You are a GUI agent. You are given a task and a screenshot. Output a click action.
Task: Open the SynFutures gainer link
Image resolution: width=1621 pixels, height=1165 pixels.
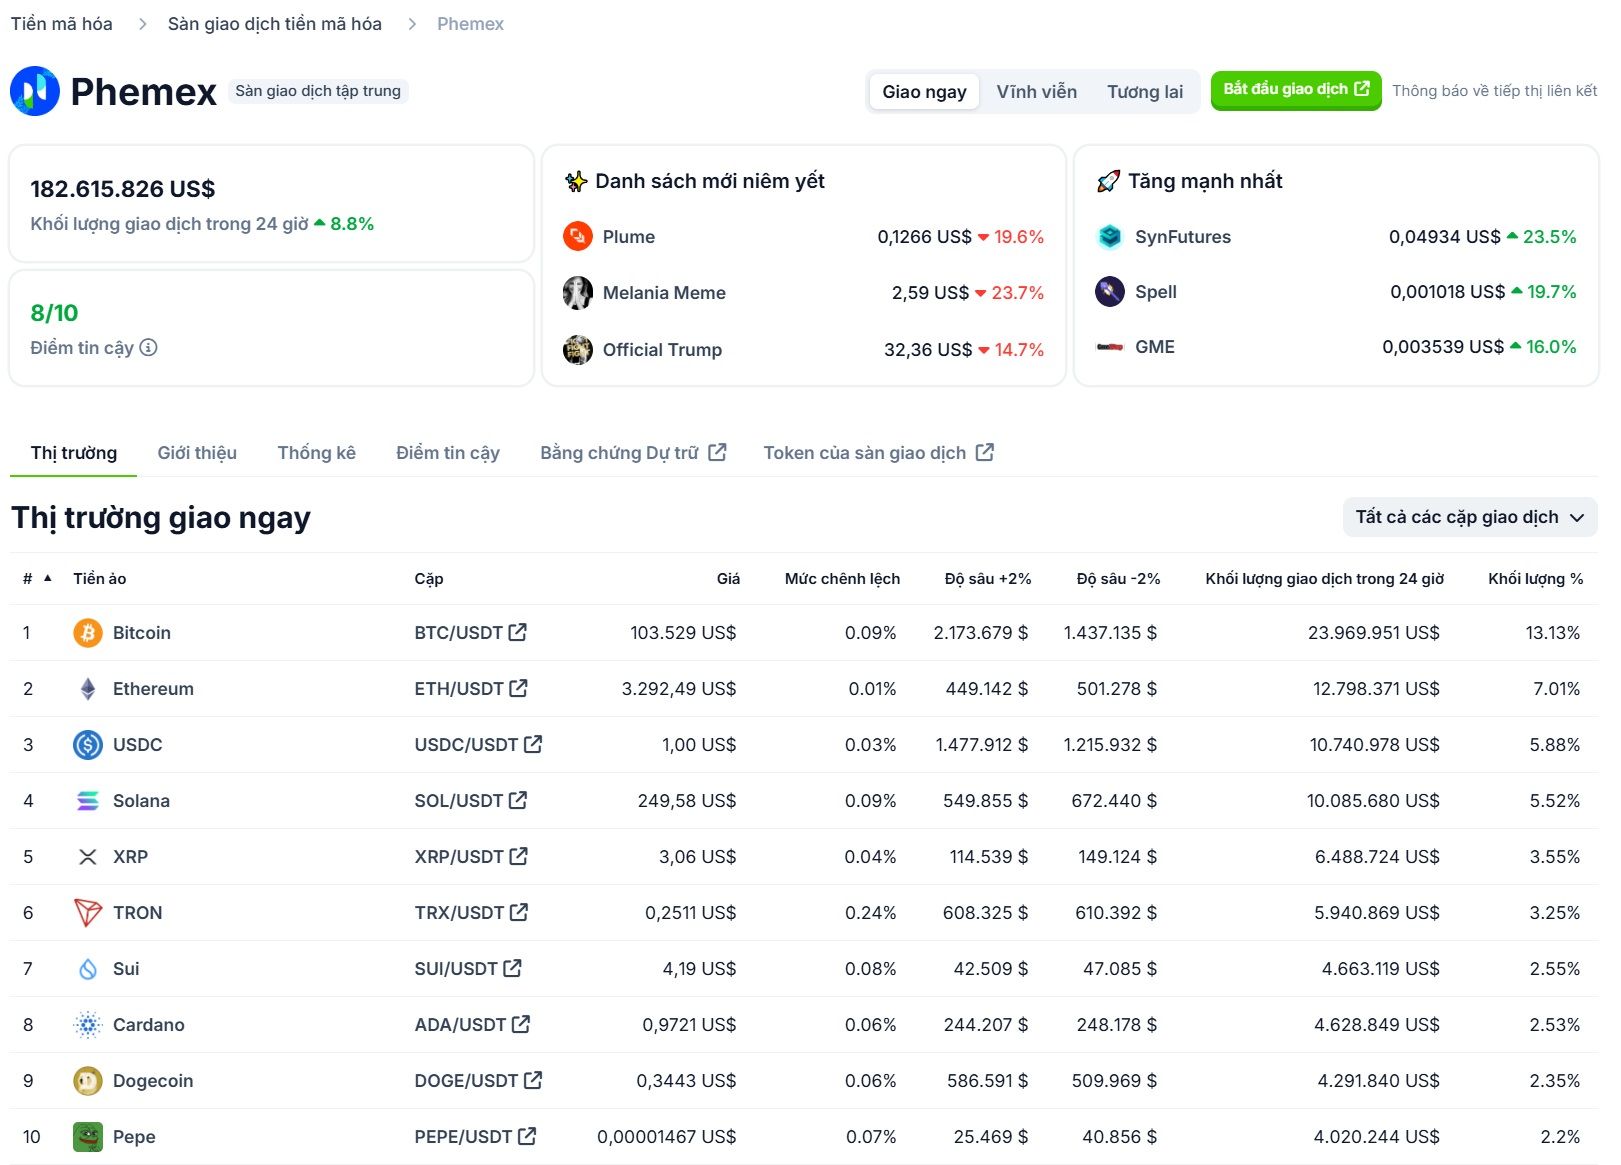click(1183, 237)
